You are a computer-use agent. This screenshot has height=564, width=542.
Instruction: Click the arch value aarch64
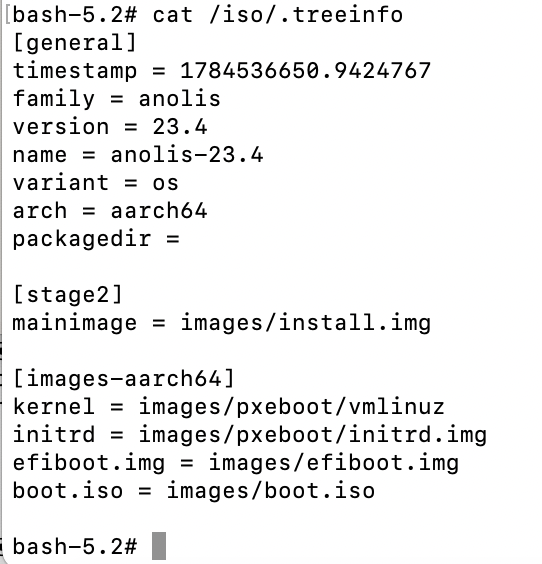point(159,210)
